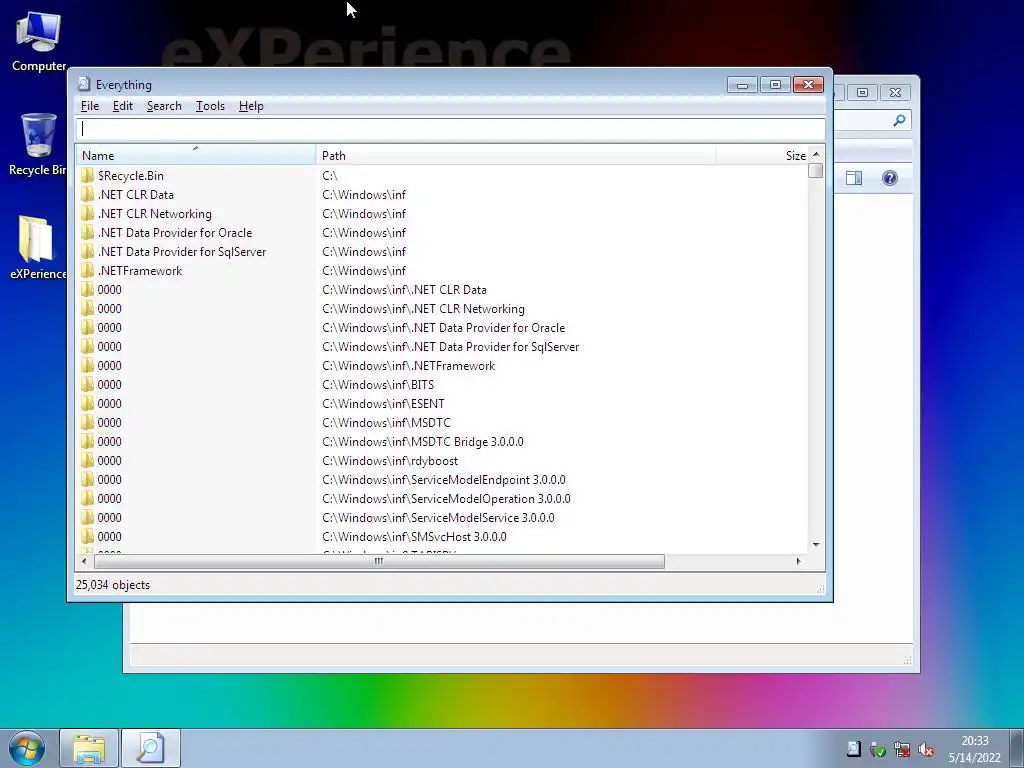Image resolution: width=1024 pixels, height=768 pixels.
Task: Click path C:\Windows\inf\rdyboost
Action: point(390,460)
